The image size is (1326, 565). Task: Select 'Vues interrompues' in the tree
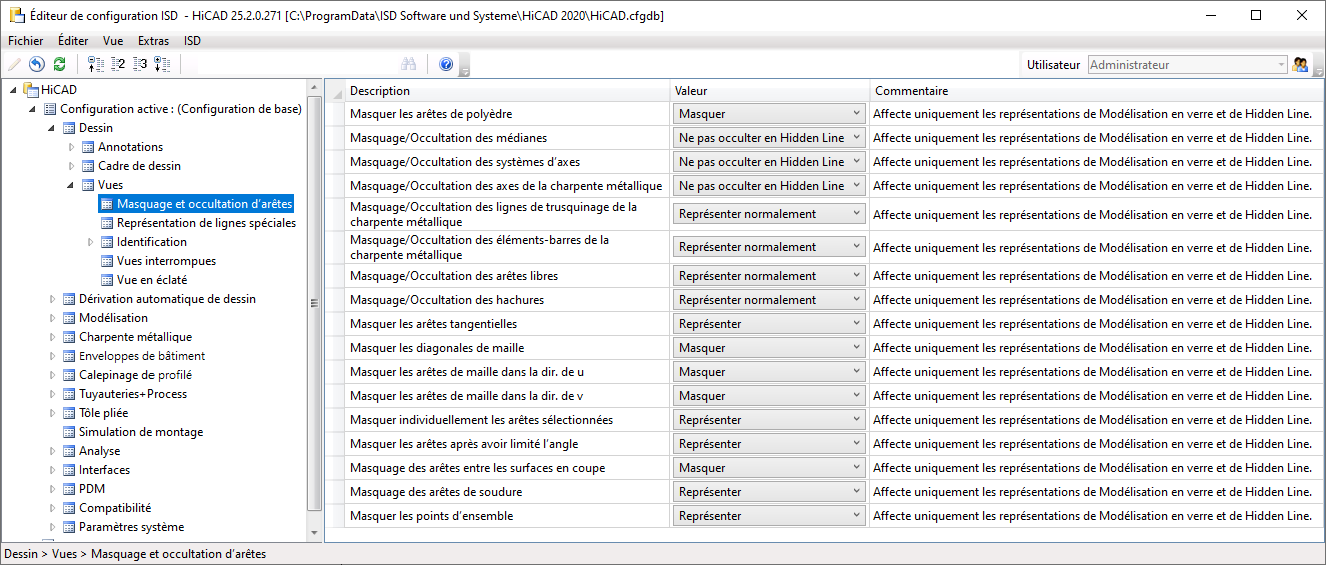(166, 261)
